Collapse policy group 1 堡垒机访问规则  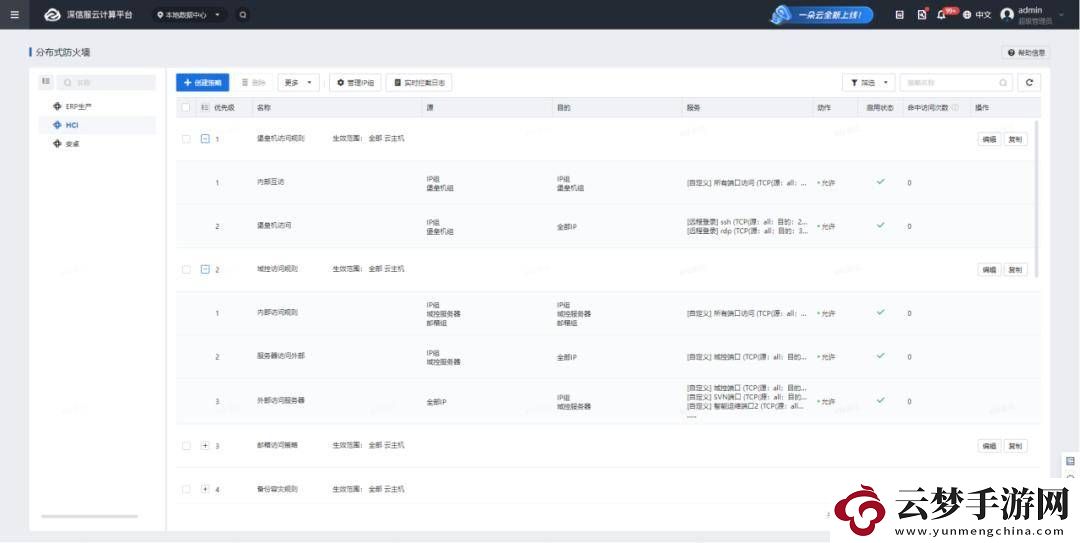click(x=205, y=139)
